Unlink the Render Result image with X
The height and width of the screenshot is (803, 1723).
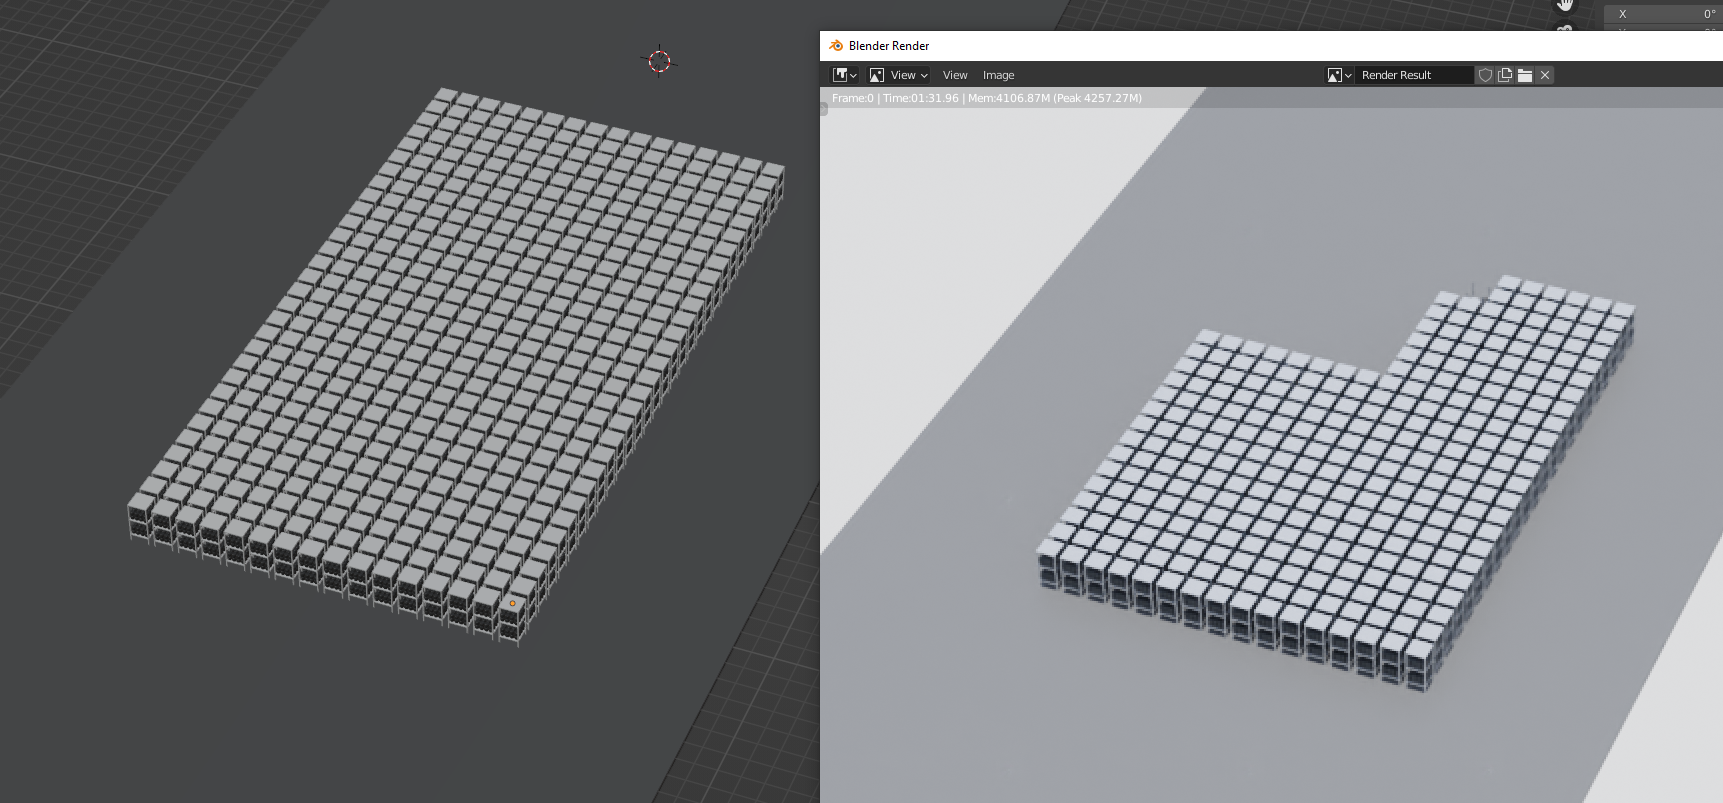click(1545, 75)
